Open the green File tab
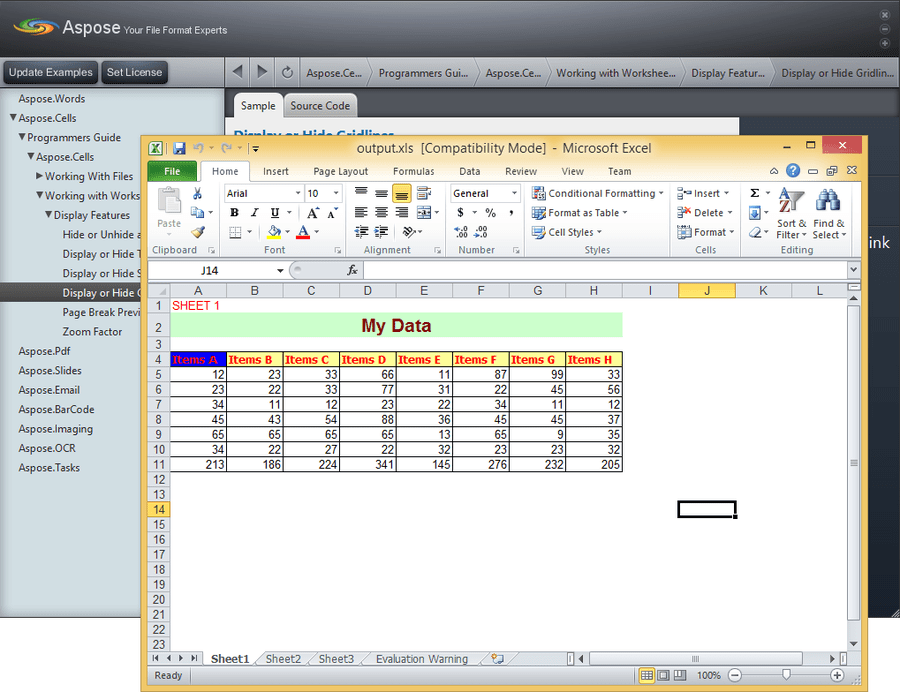Image resolution: width=900 pixels, height=692 pixels. (172, 171)
